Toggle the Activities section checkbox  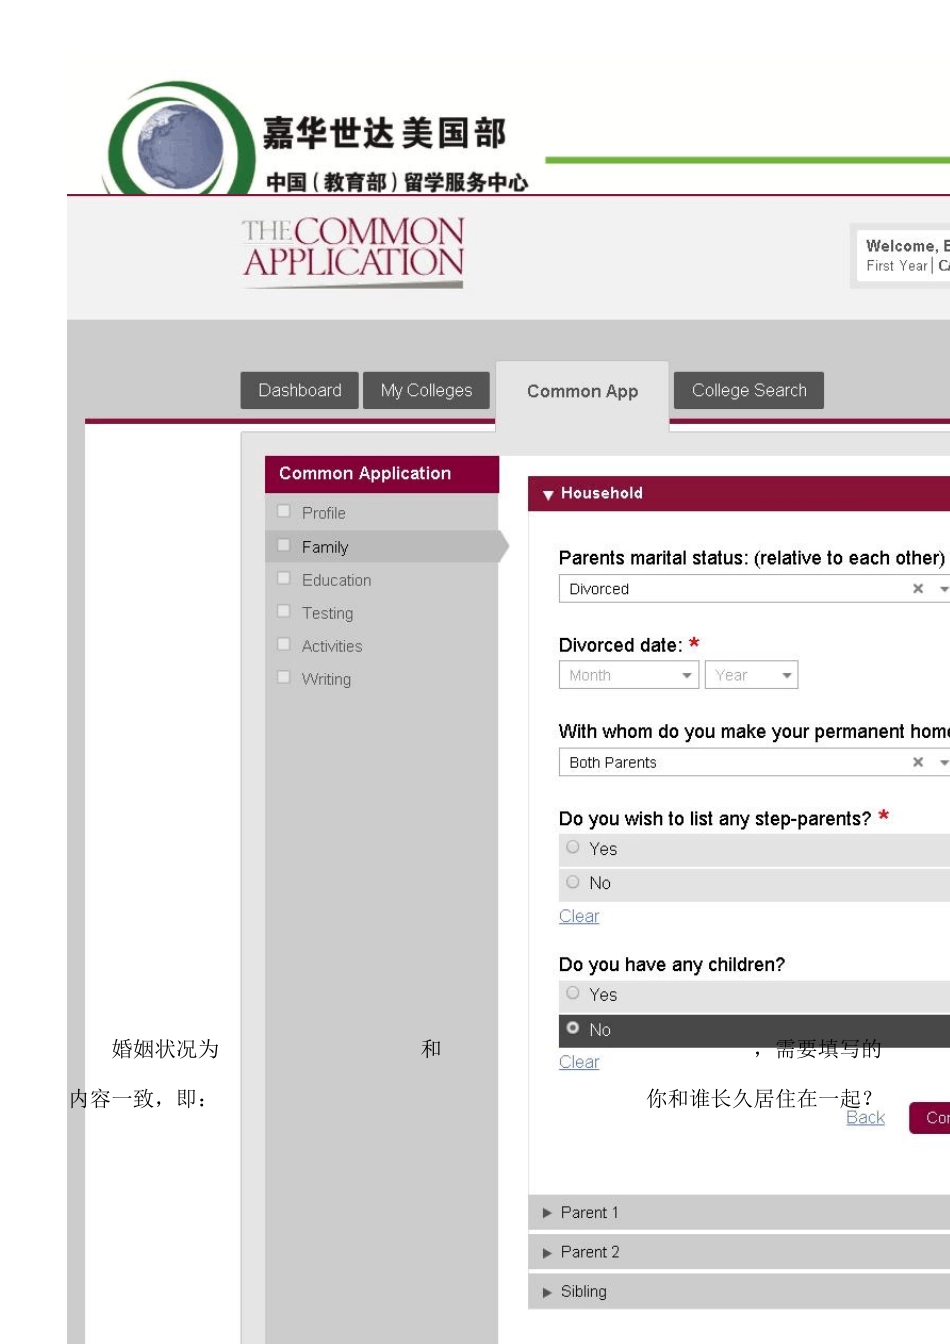pos(284,645)
